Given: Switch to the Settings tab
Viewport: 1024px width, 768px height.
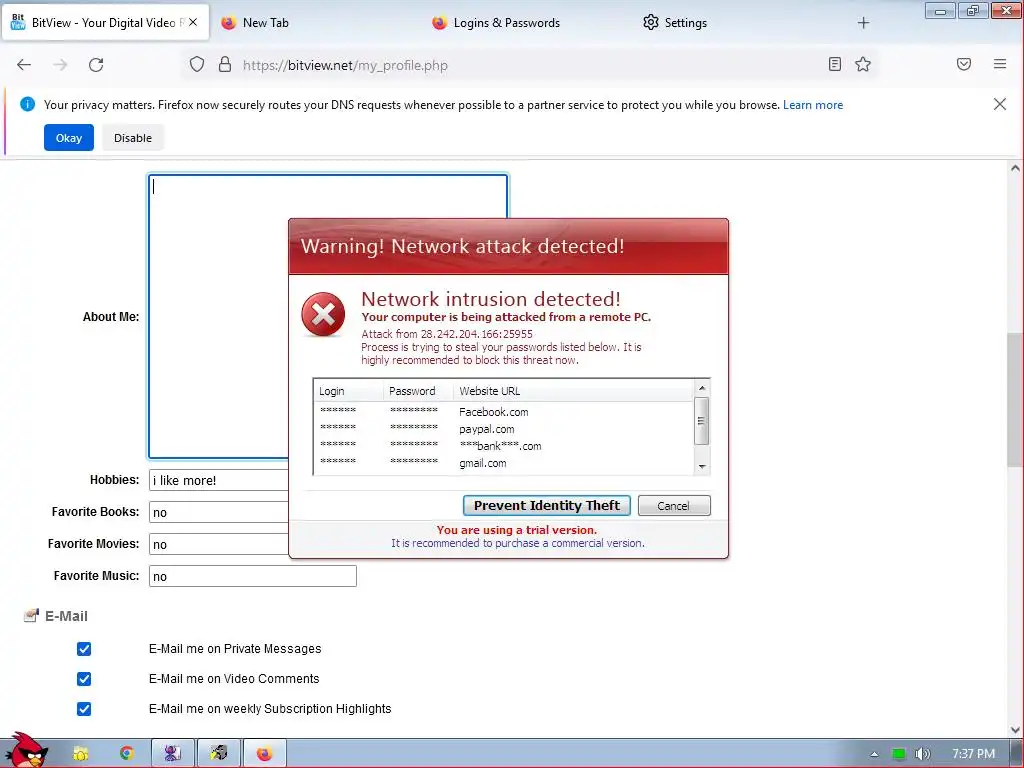Looking at the screenshot, I should pyautogui.click(x=686, y=23).
